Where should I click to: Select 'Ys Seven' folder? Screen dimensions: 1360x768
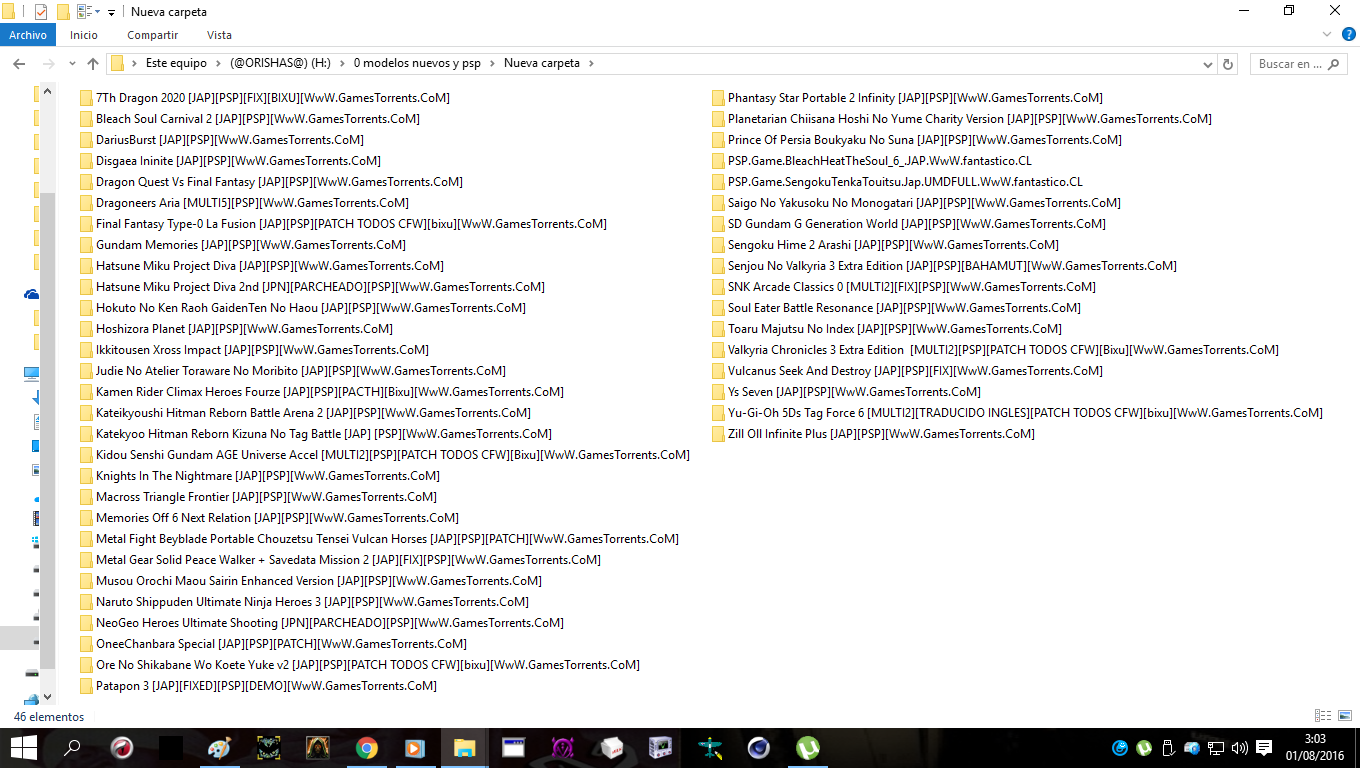point(846,392)
